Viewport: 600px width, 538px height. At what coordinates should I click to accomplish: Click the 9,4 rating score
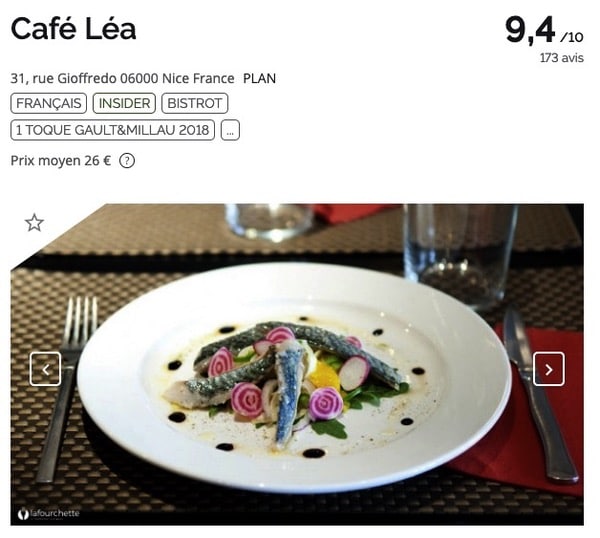[x=530, y=30]
